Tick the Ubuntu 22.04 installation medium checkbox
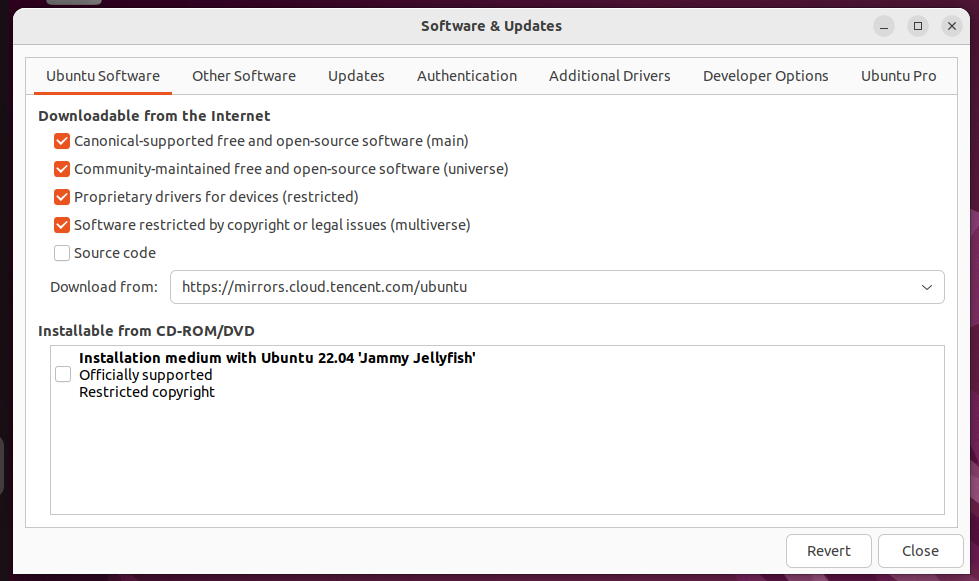 point(63,374)
